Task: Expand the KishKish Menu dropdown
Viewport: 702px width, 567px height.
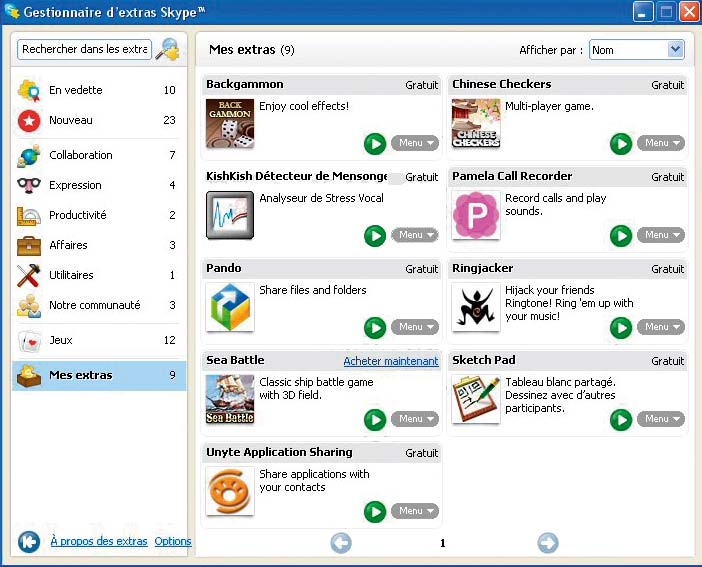Action: click(415, 235)
